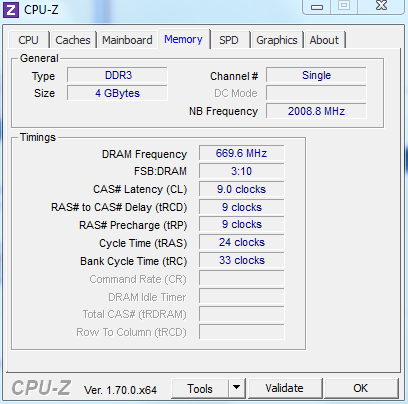Click the NB Frequency label
408x404 pixels.
(223, 111)
